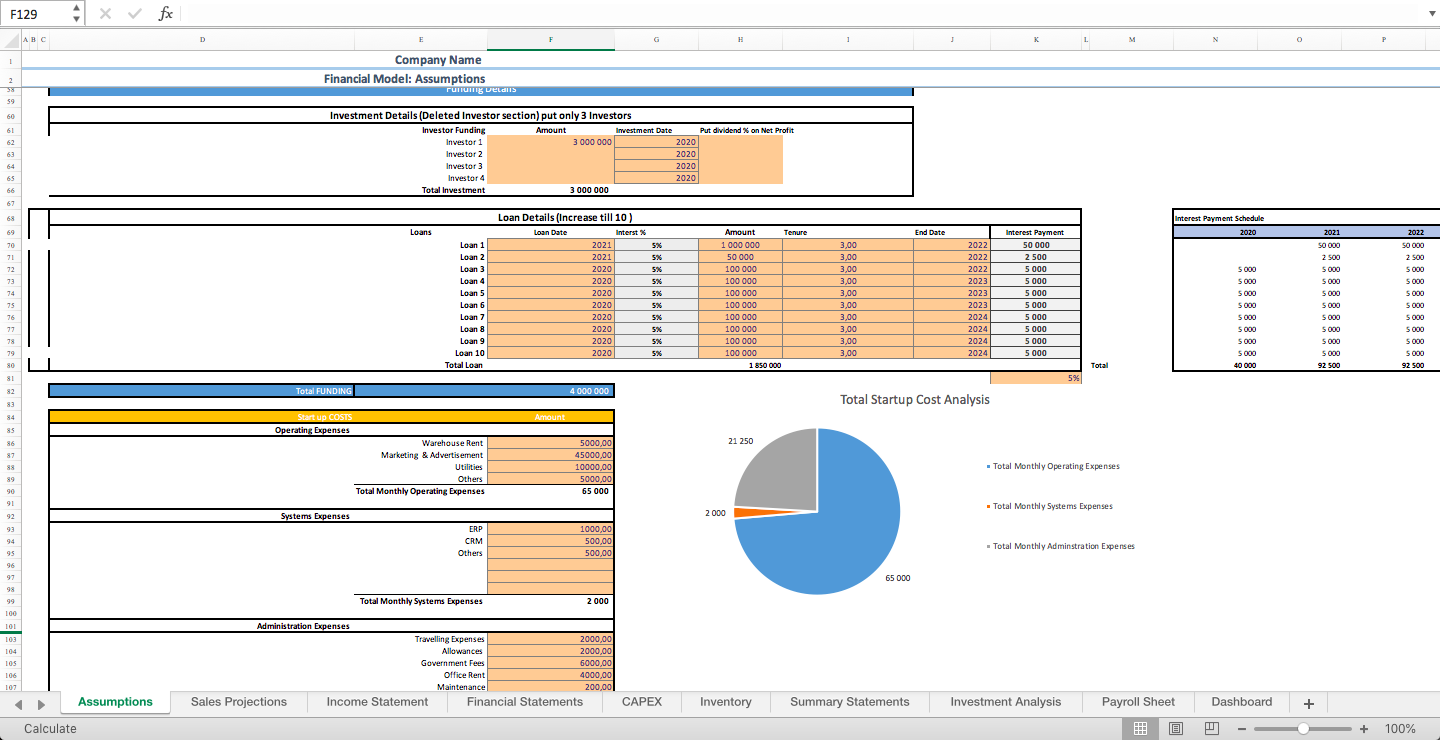Select Marketing & Advertisement 45000,00 cell
The image size is (1440, 740).
tap(551, 455)
